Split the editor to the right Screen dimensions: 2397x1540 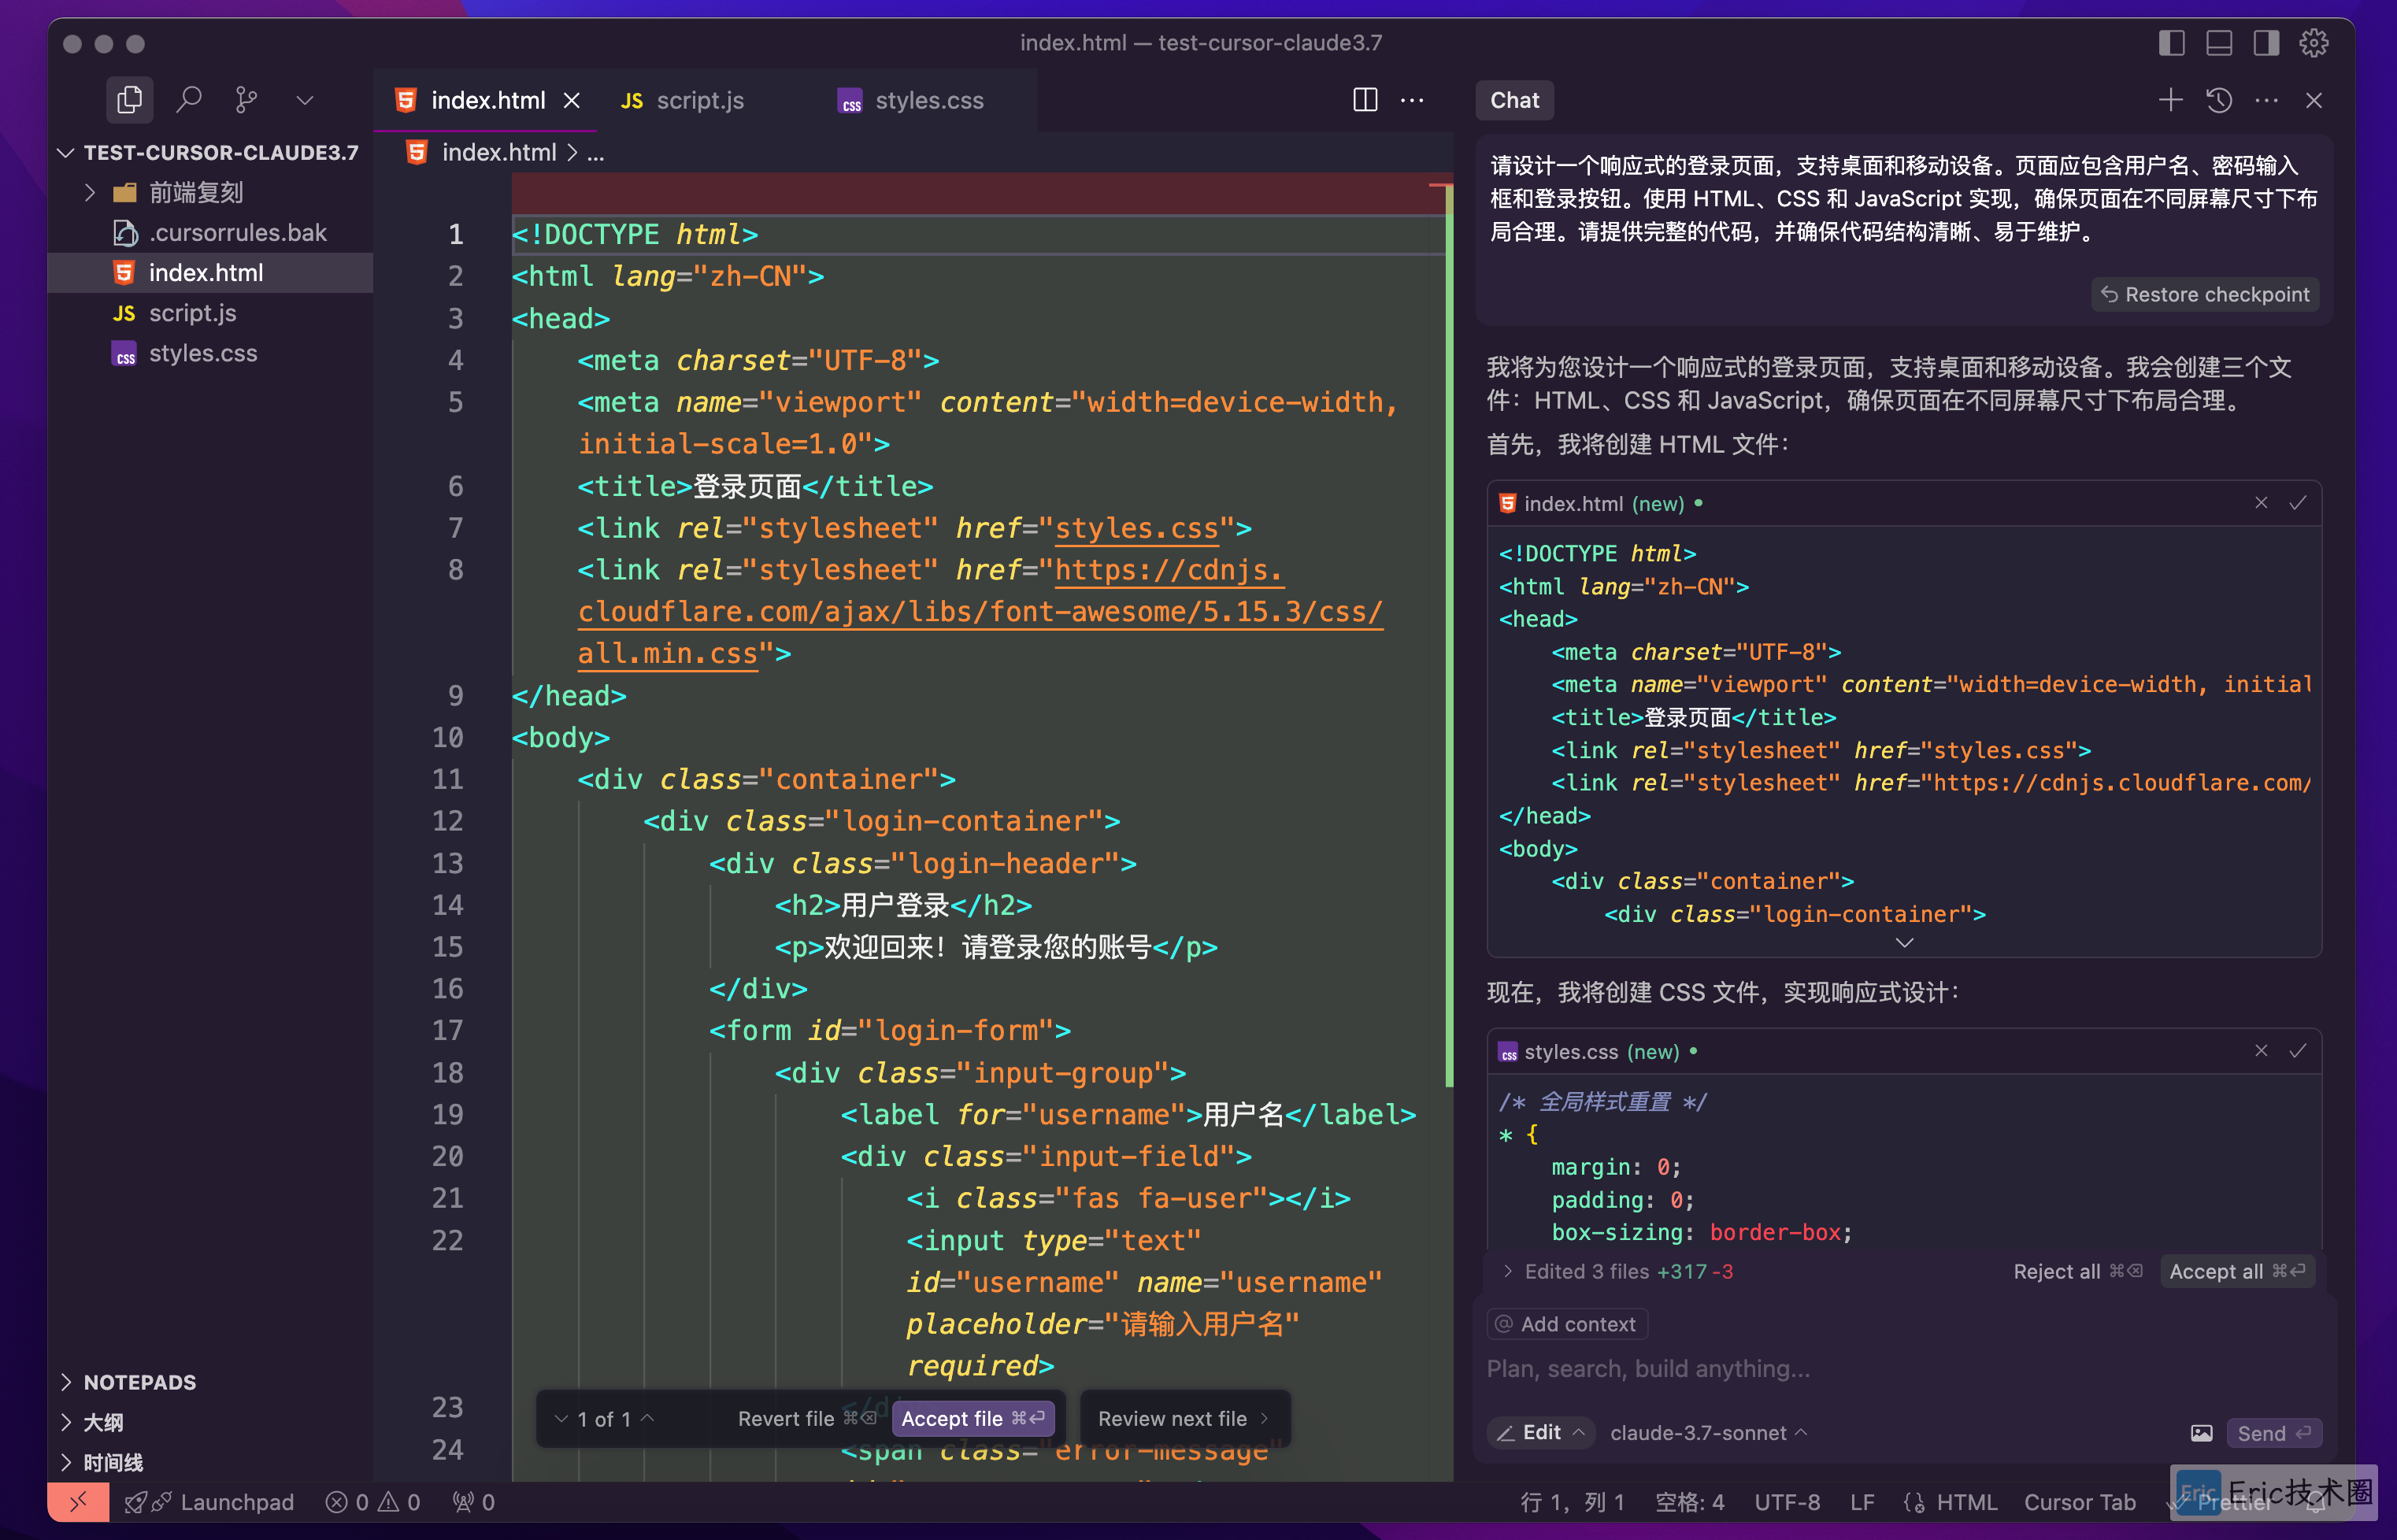pyautogui.click(x=1365, y=100)
